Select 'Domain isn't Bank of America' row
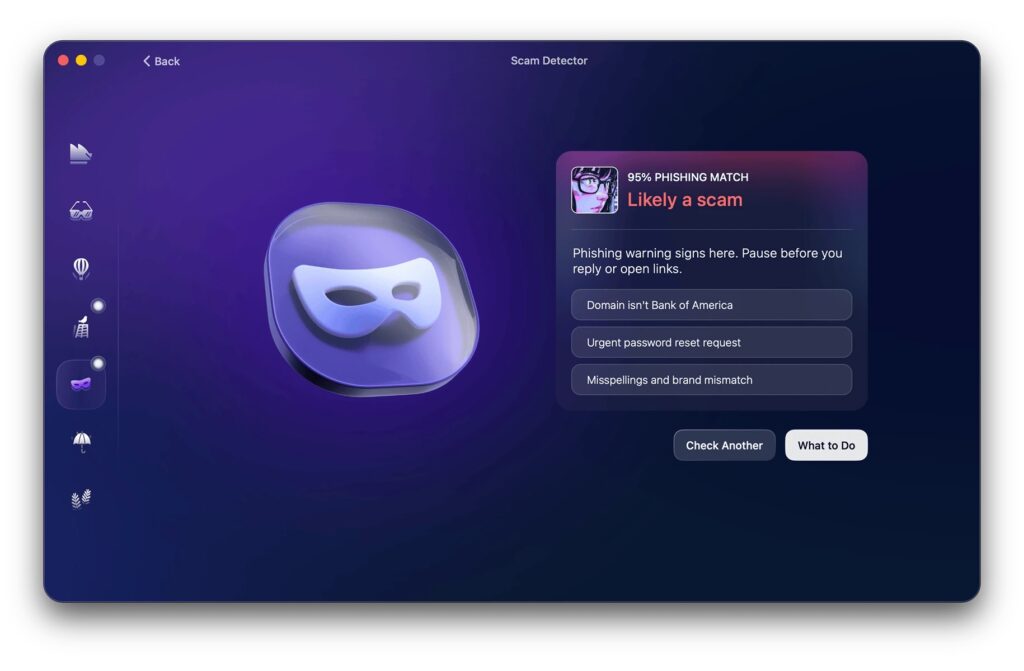Image resolution: width=1024 pixels, height=671 pixels. [x=711, y=305]
